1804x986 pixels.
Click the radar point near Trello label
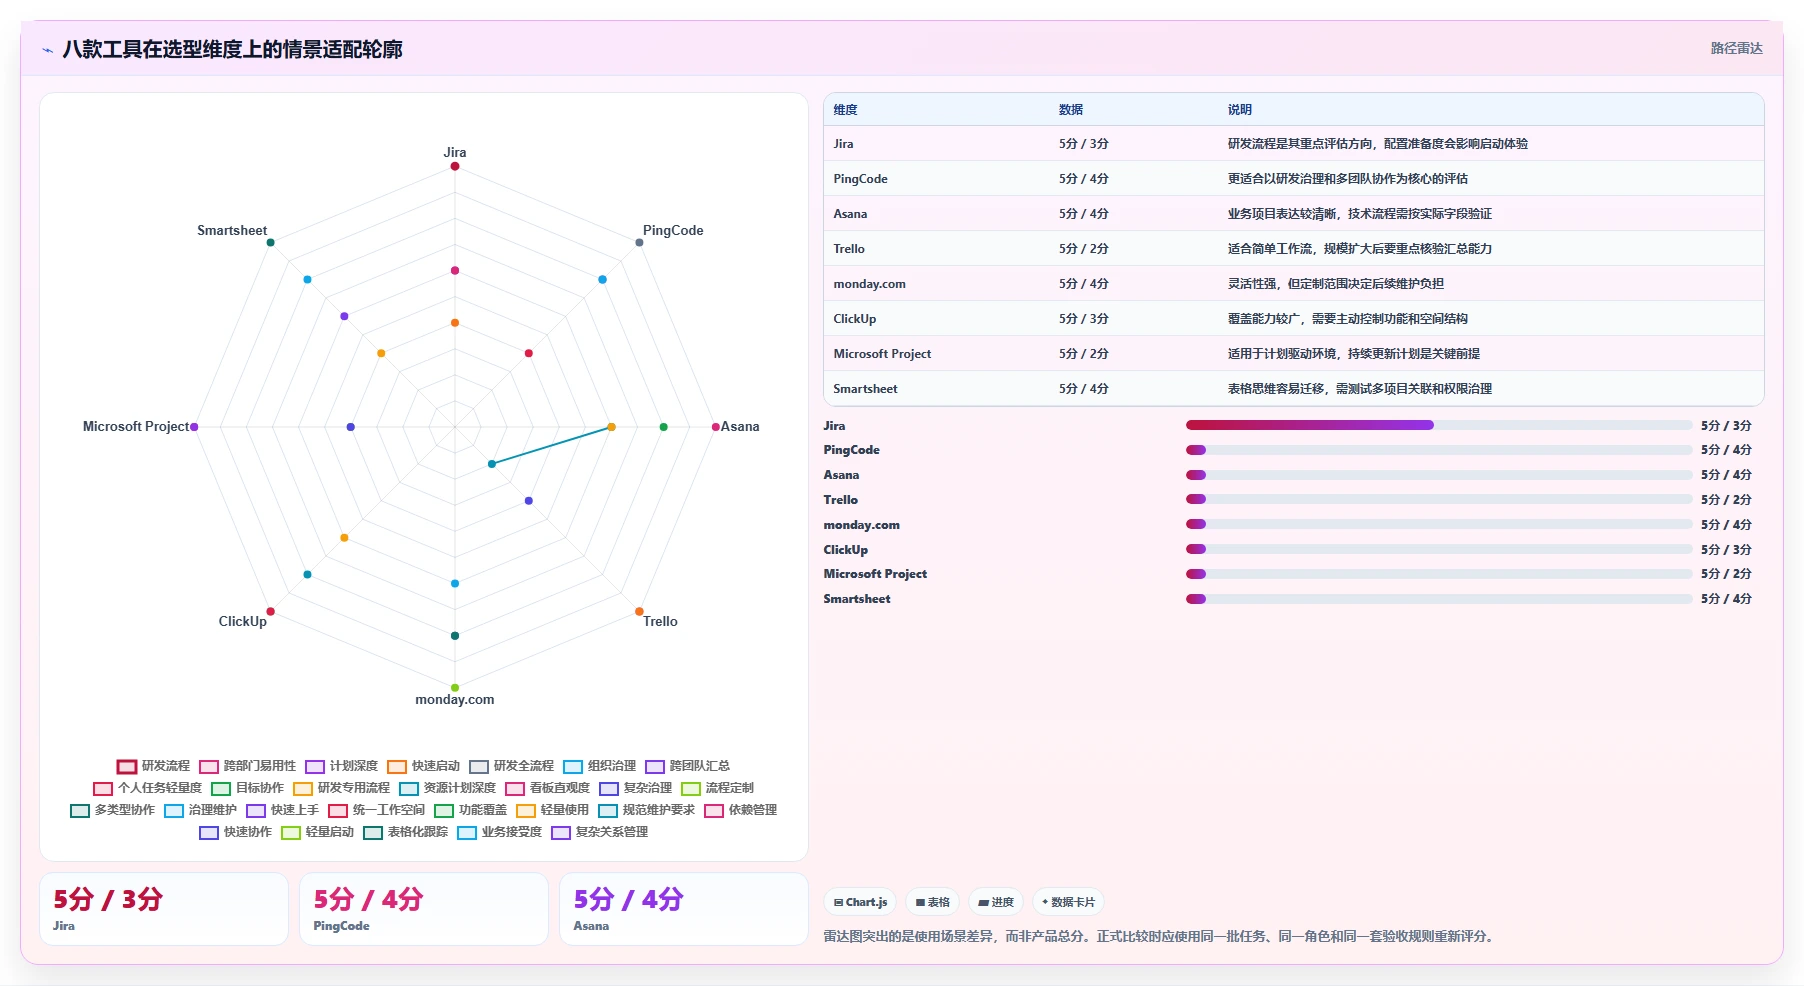coord(639,612)
